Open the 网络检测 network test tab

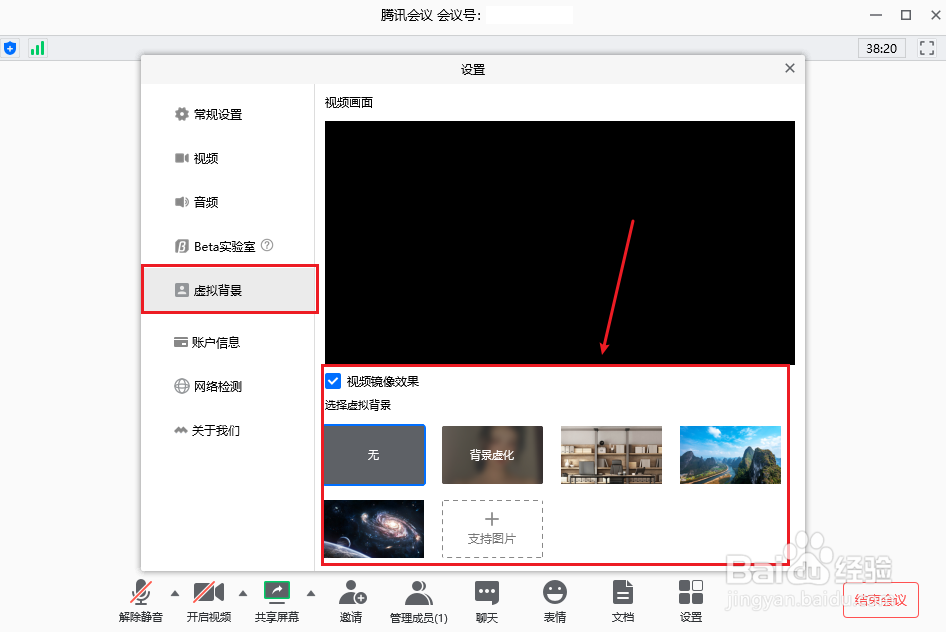tap(229, 387)
